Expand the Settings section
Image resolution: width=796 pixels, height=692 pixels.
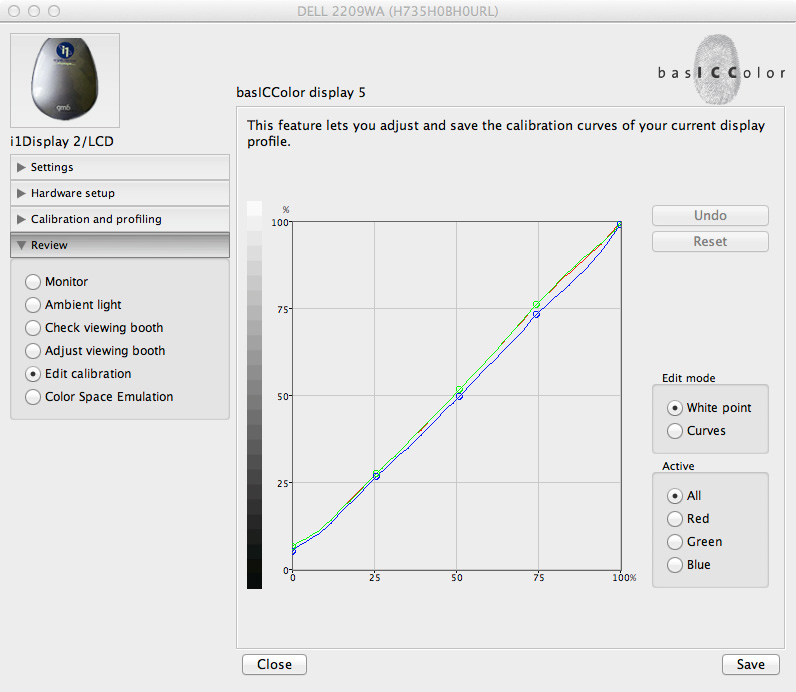click(120, 167)
